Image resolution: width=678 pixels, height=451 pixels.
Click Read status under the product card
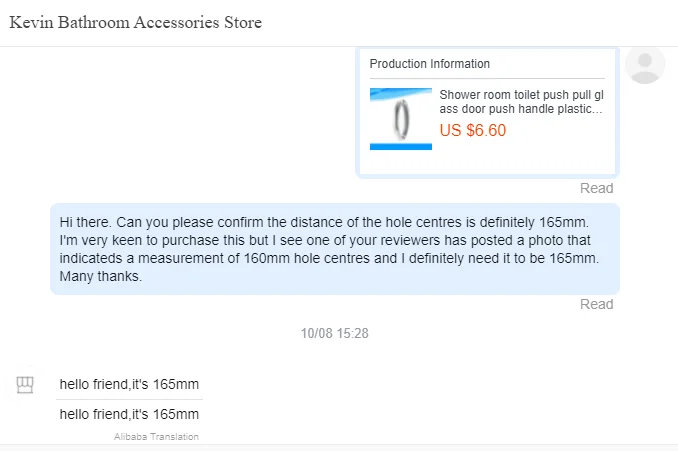coord(597,188)
